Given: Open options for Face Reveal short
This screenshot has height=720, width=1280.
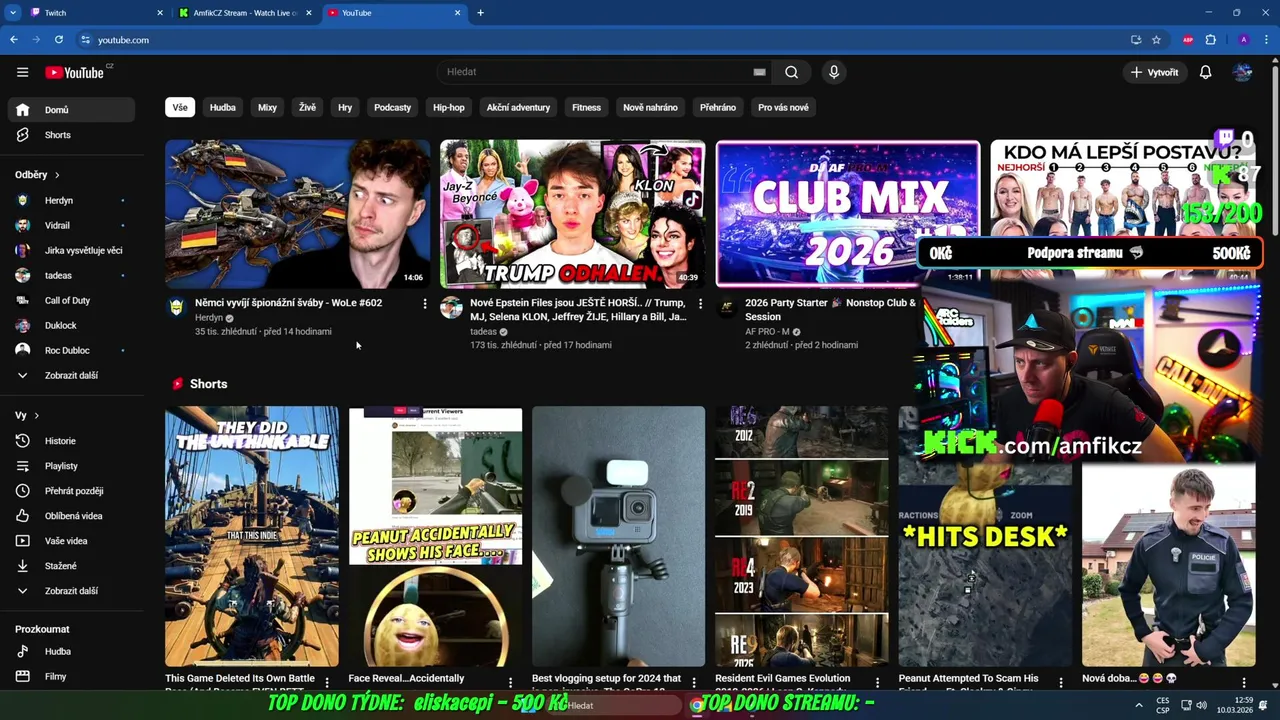Looking at the screenshot, I should tap(510, 682).
